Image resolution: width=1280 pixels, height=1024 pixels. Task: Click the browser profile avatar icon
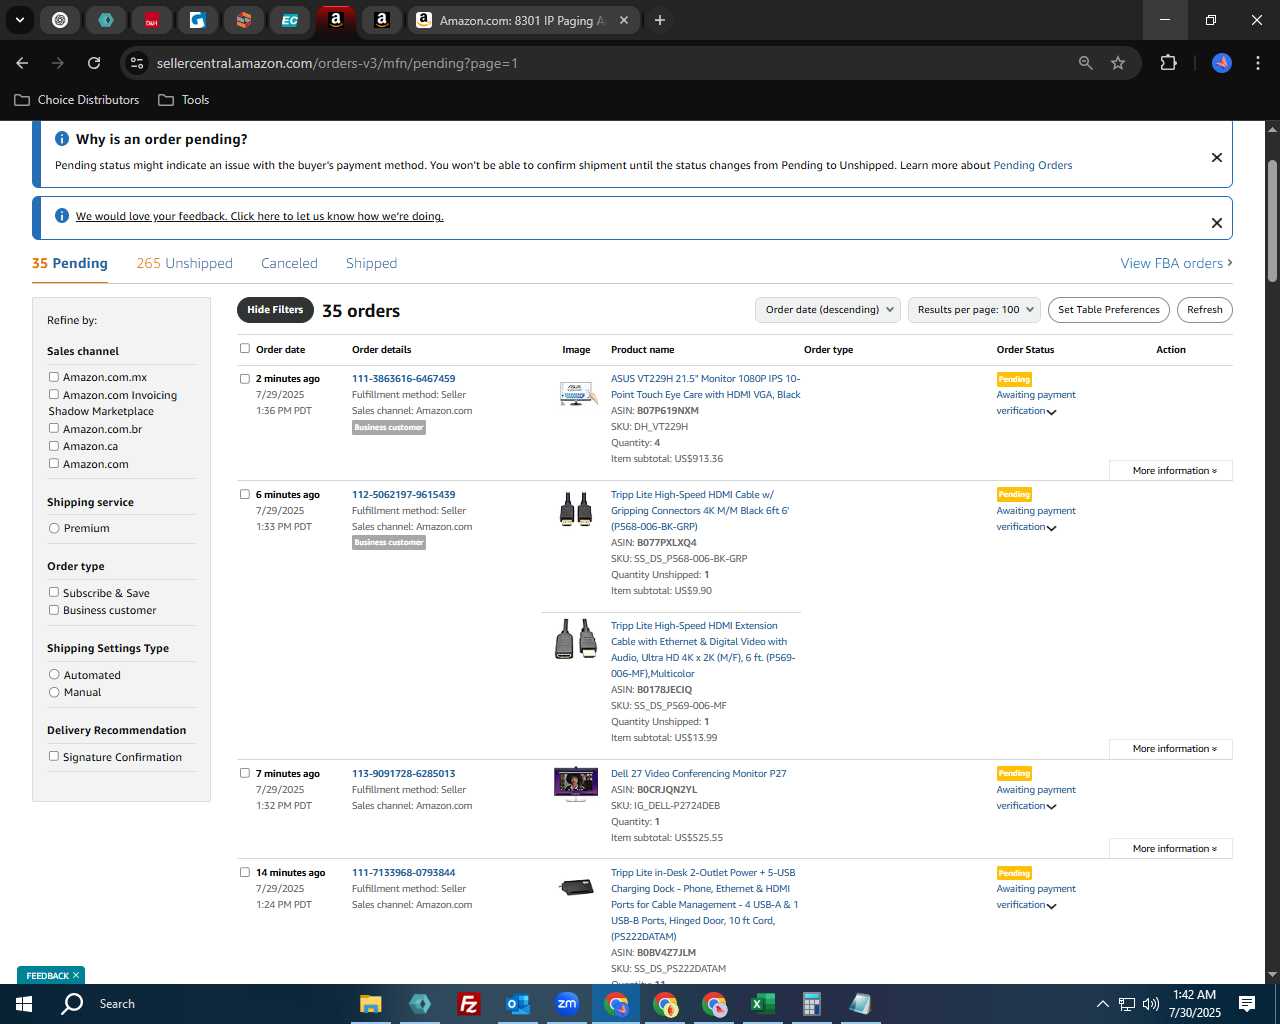[x=1222, y=63]
